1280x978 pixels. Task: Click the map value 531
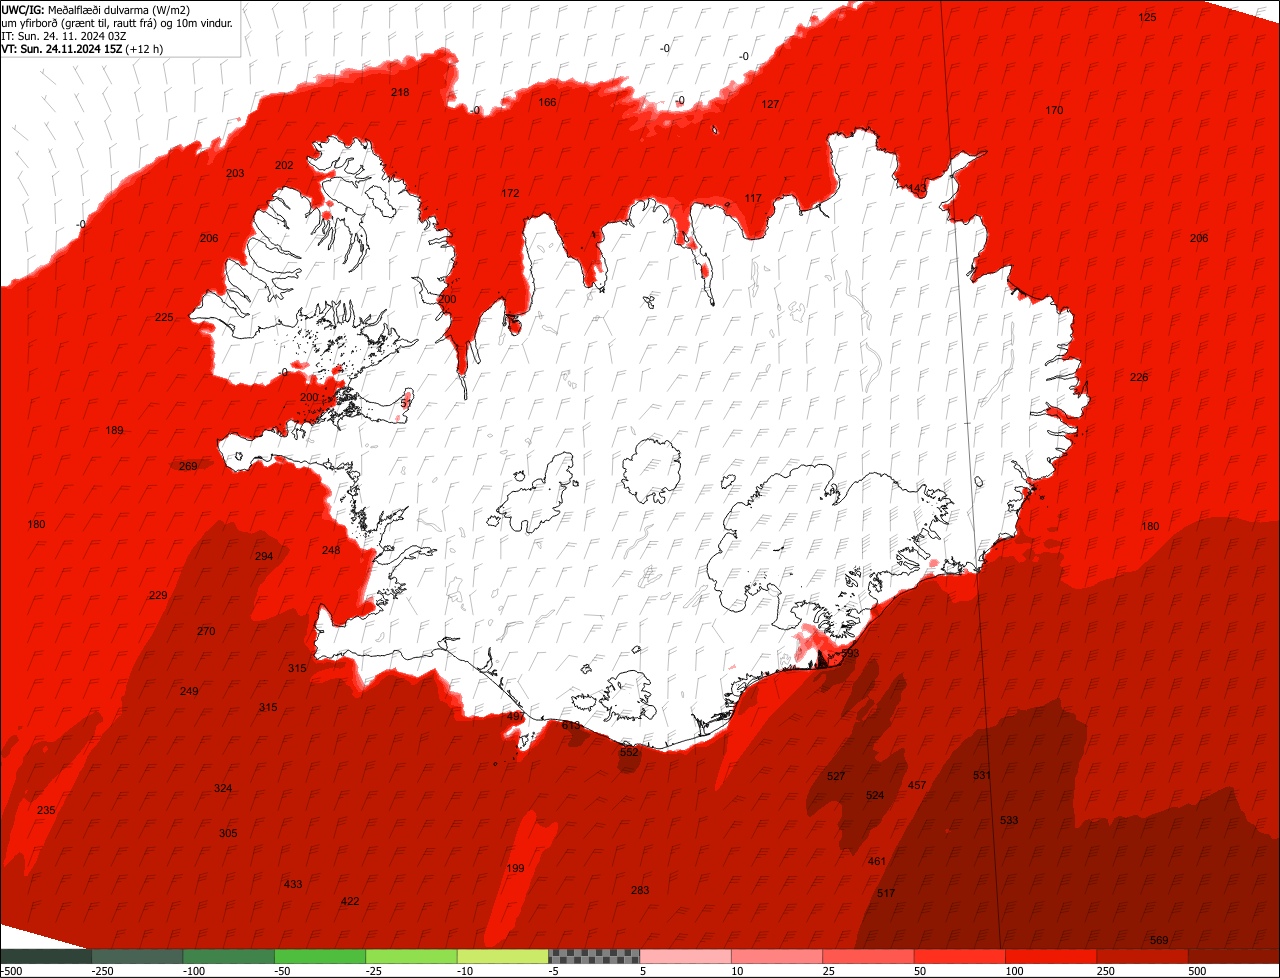(982, 775)
